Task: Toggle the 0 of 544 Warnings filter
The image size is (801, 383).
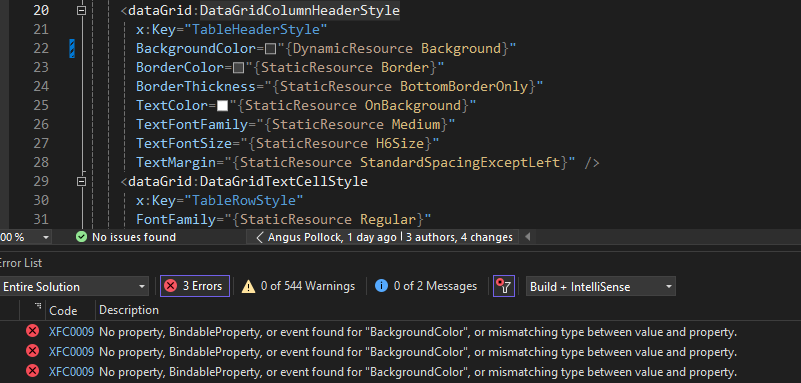Action: pos(299,286)
